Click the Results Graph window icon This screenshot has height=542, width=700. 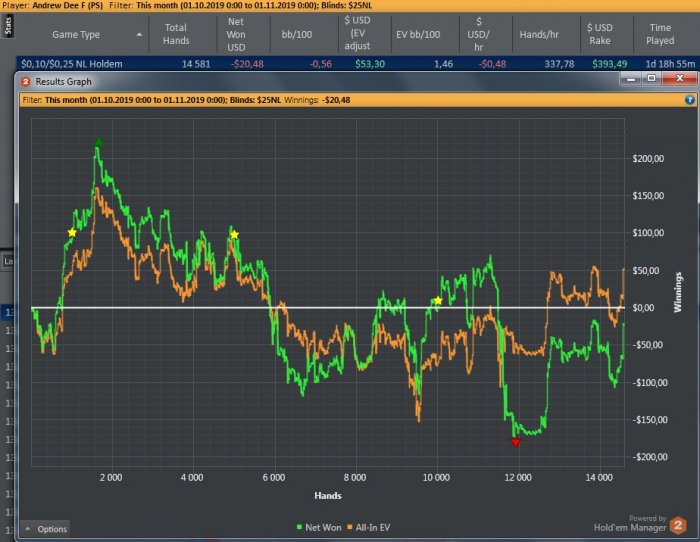26,81
